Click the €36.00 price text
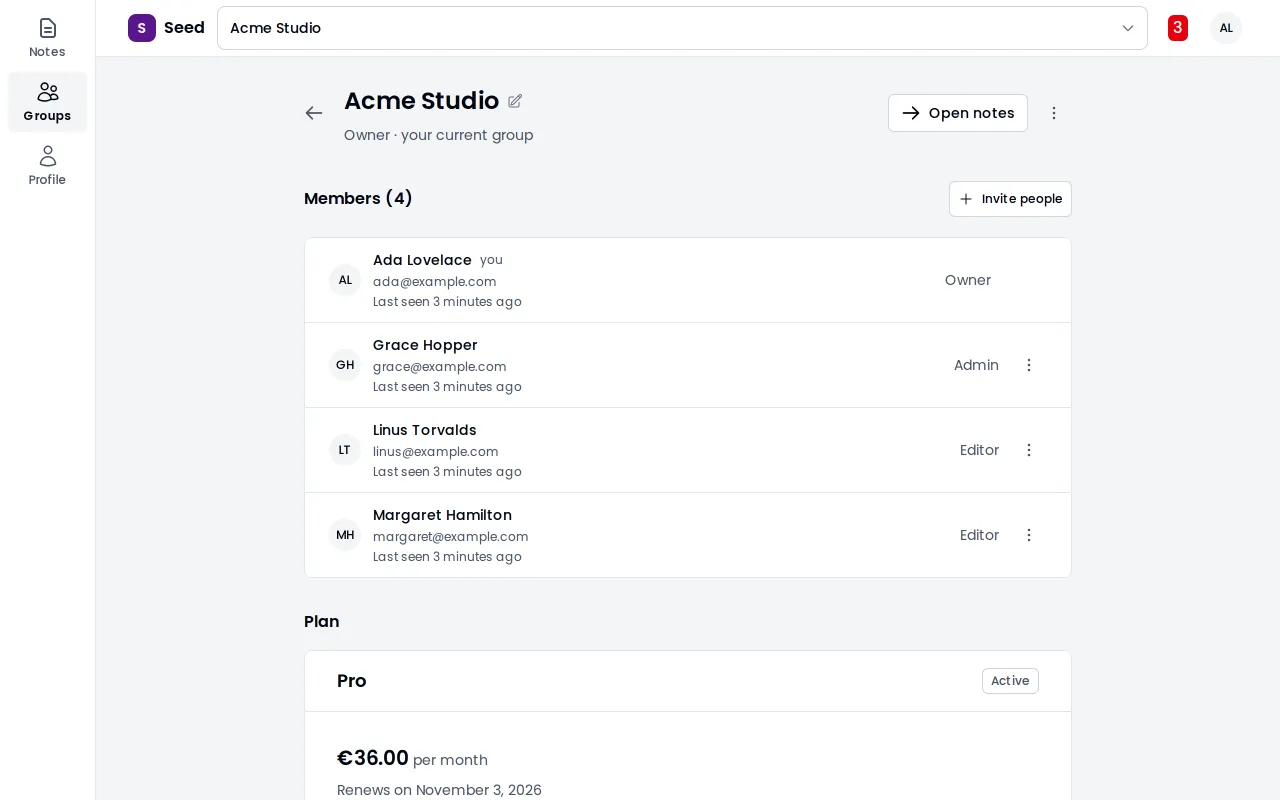This screenshot has width=1280, height=800. (373, 758)
